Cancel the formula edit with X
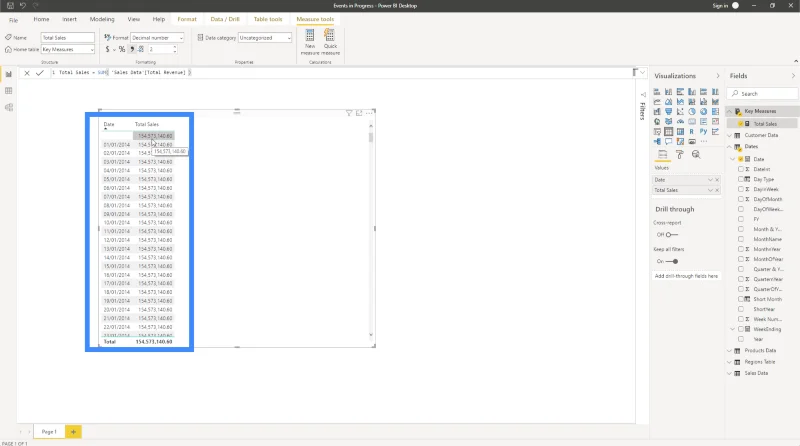Screen dimensions: 800x446 27,73
